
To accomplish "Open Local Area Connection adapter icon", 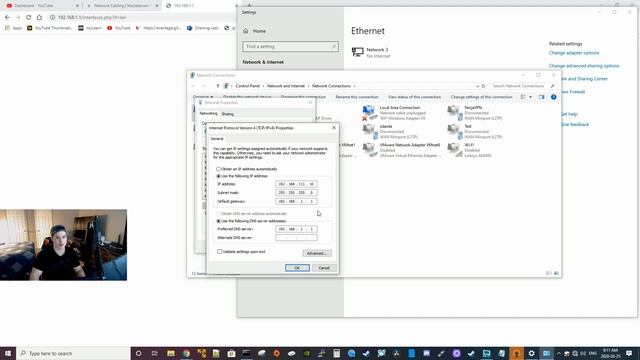I will pos(369,113).
